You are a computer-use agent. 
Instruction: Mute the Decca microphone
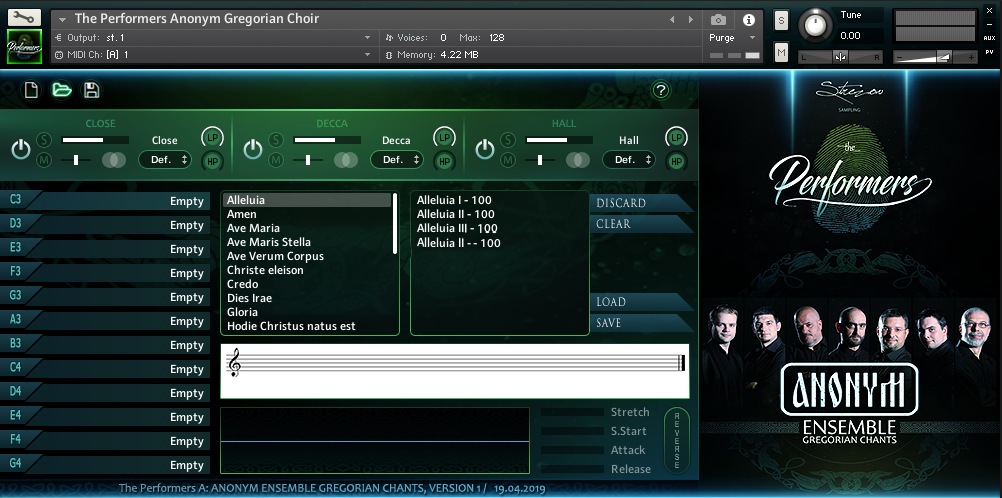point(276,160)
